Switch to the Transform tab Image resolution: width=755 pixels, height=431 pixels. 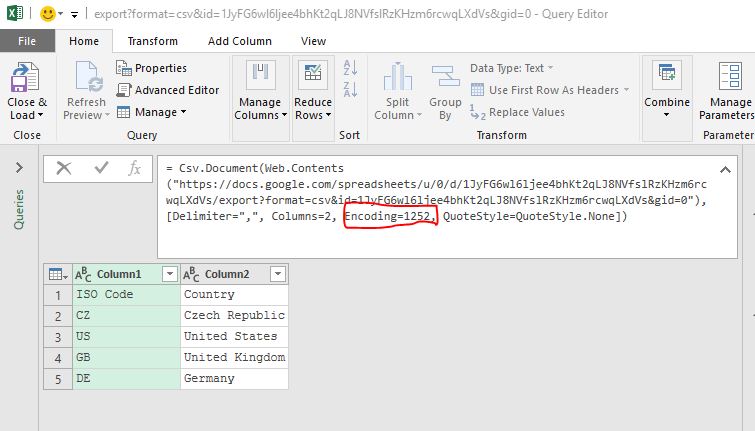[x=153, y=41]
